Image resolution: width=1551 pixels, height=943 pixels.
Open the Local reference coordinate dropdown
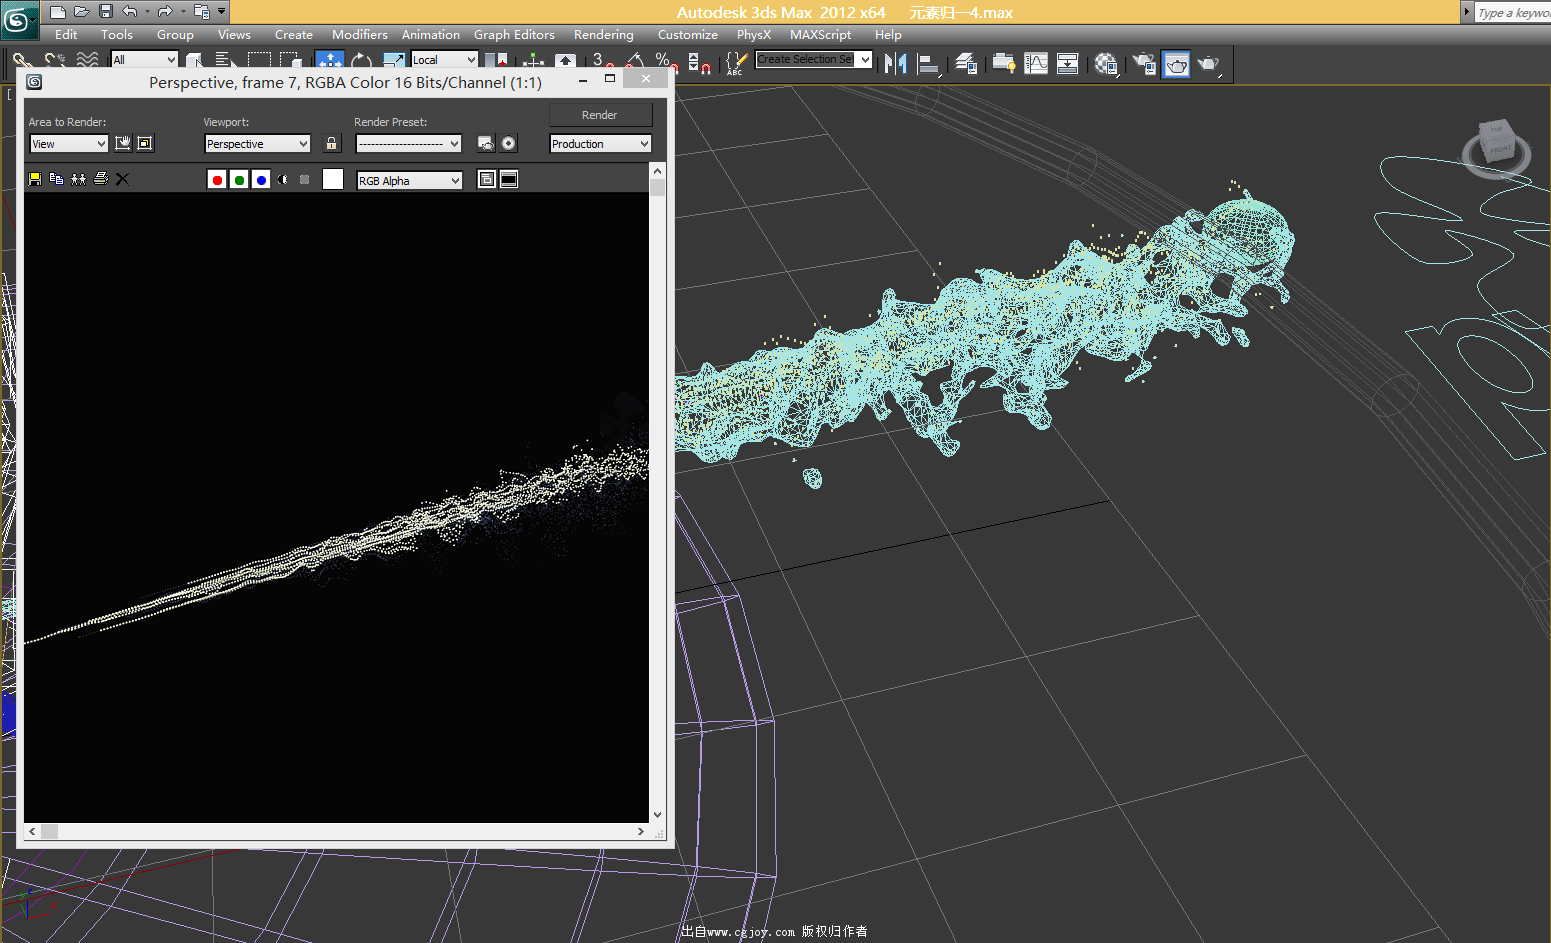(x=444, y=60)
